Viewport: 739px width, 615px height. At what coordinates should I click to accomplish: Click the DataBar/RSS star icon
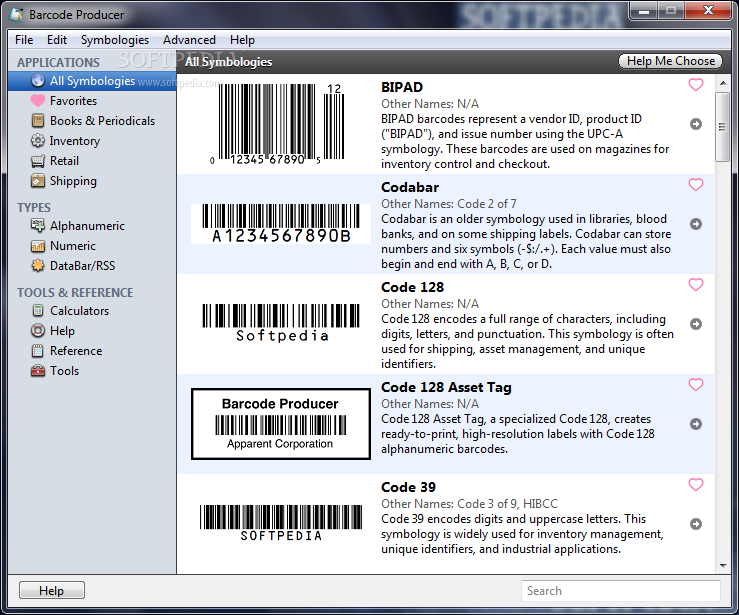(38, 266)
